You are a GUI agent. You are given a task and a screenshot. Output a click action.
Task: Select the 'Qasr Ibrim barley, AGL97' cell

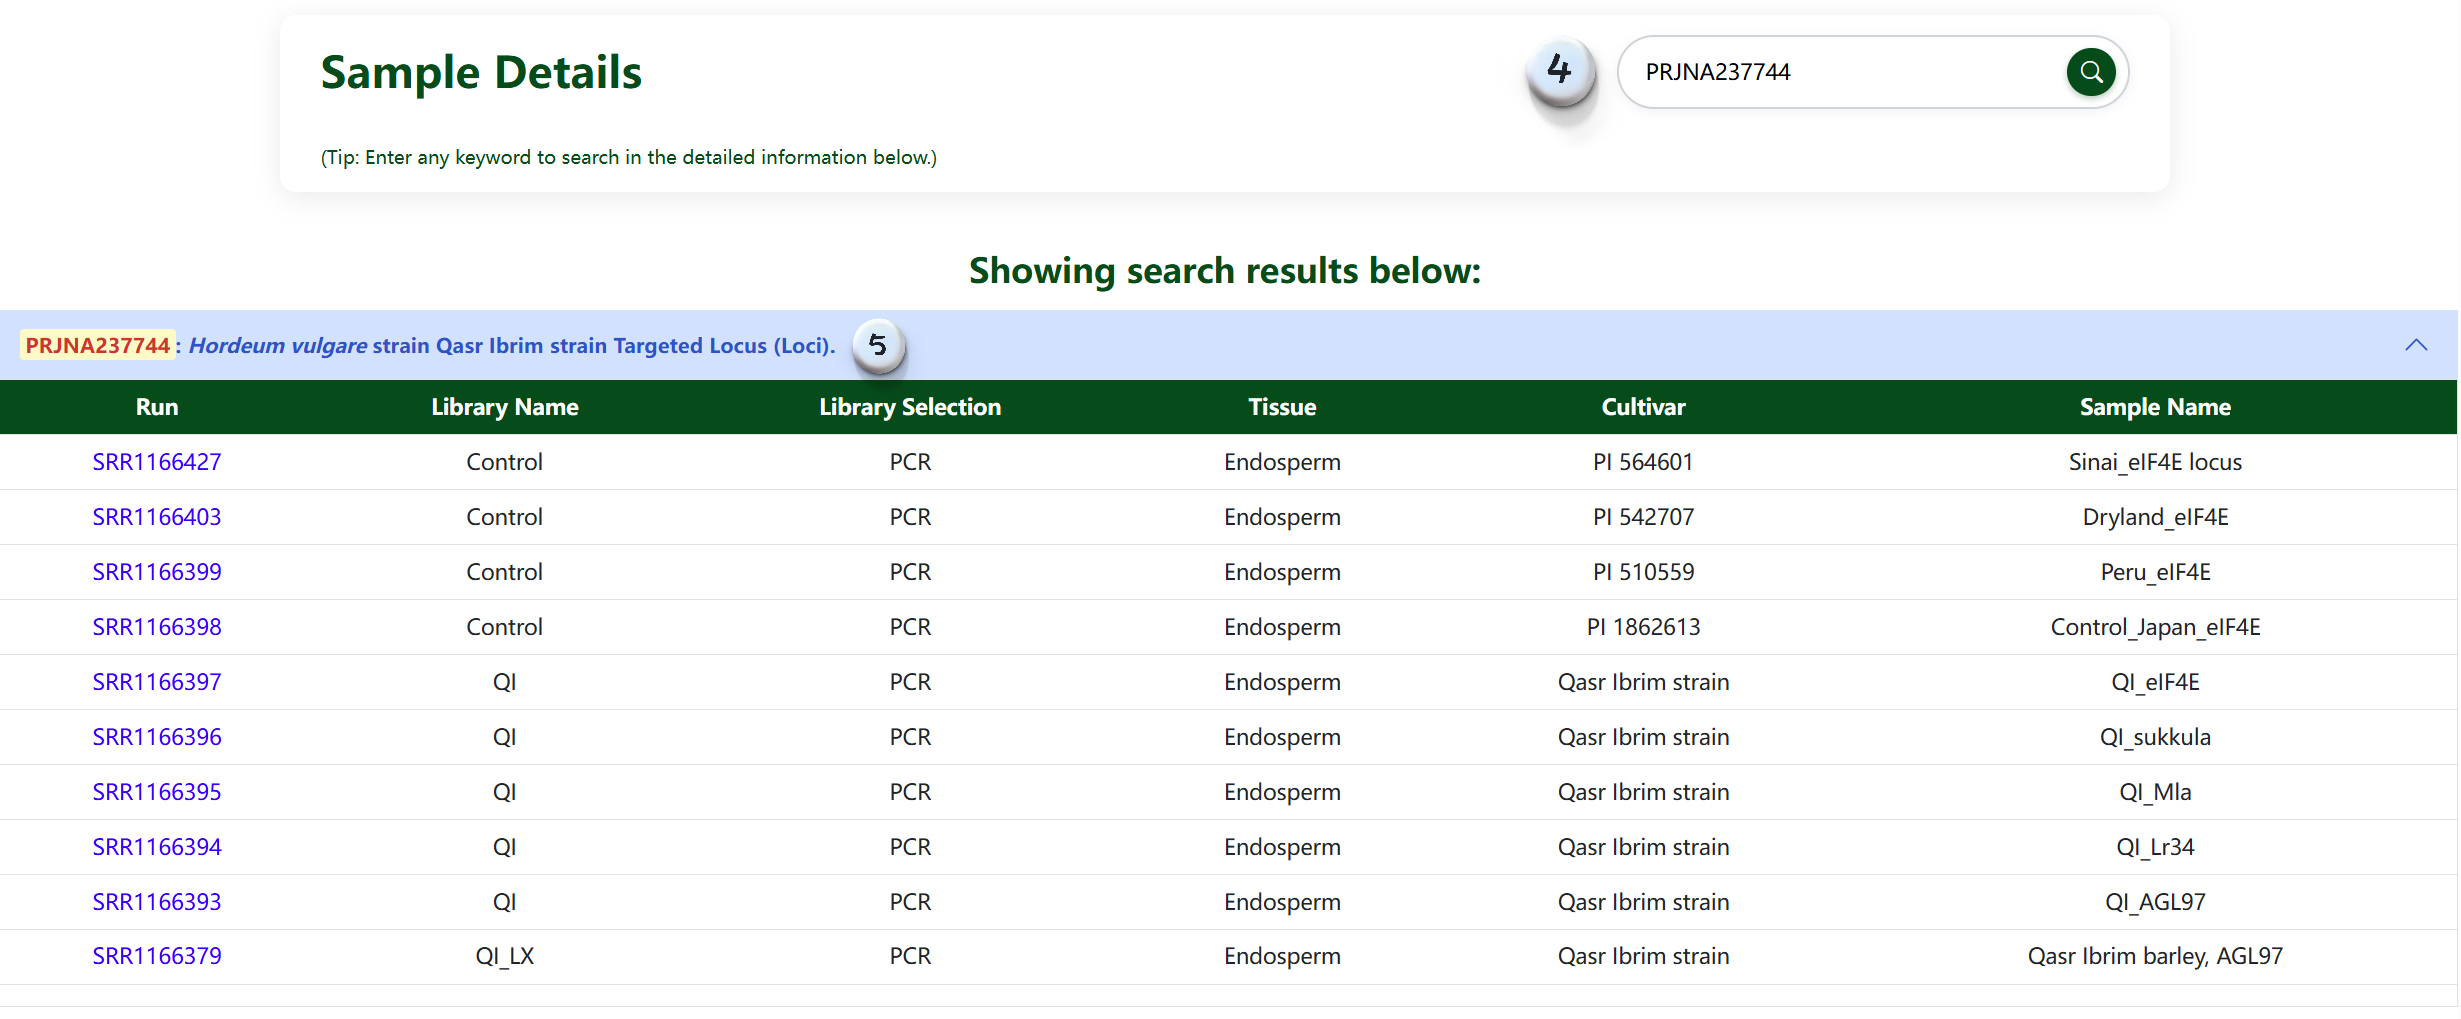tap(2155, 956)
